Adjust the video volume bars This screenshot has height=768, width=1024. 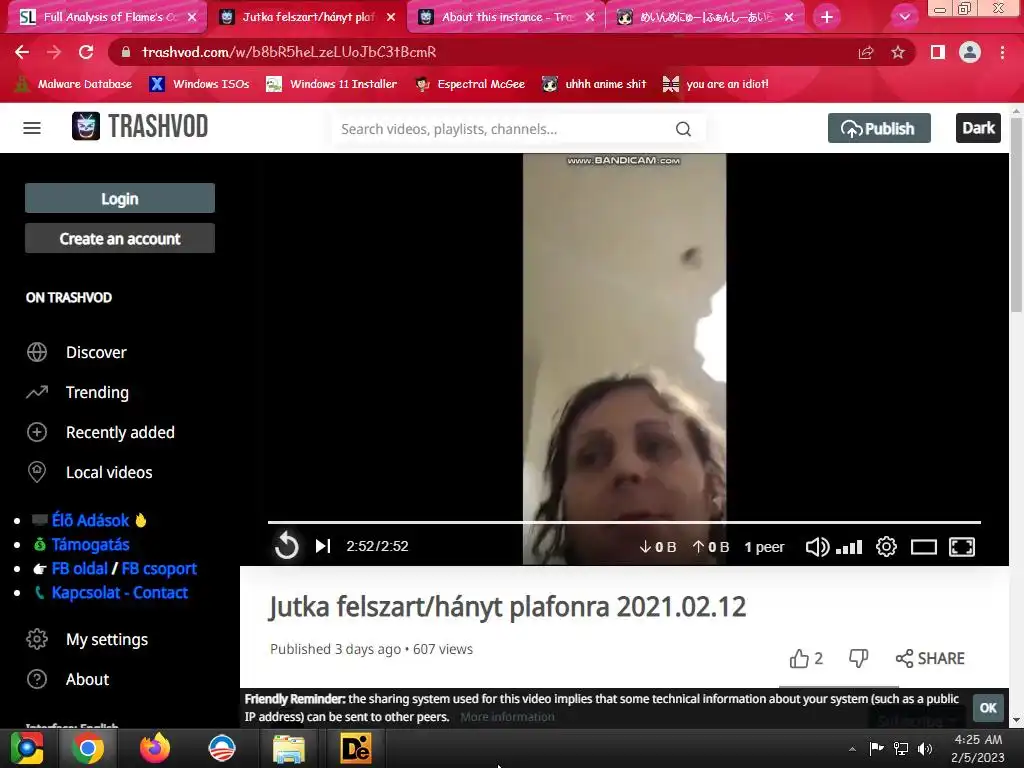pyautogui.click(x=849, y=547)
